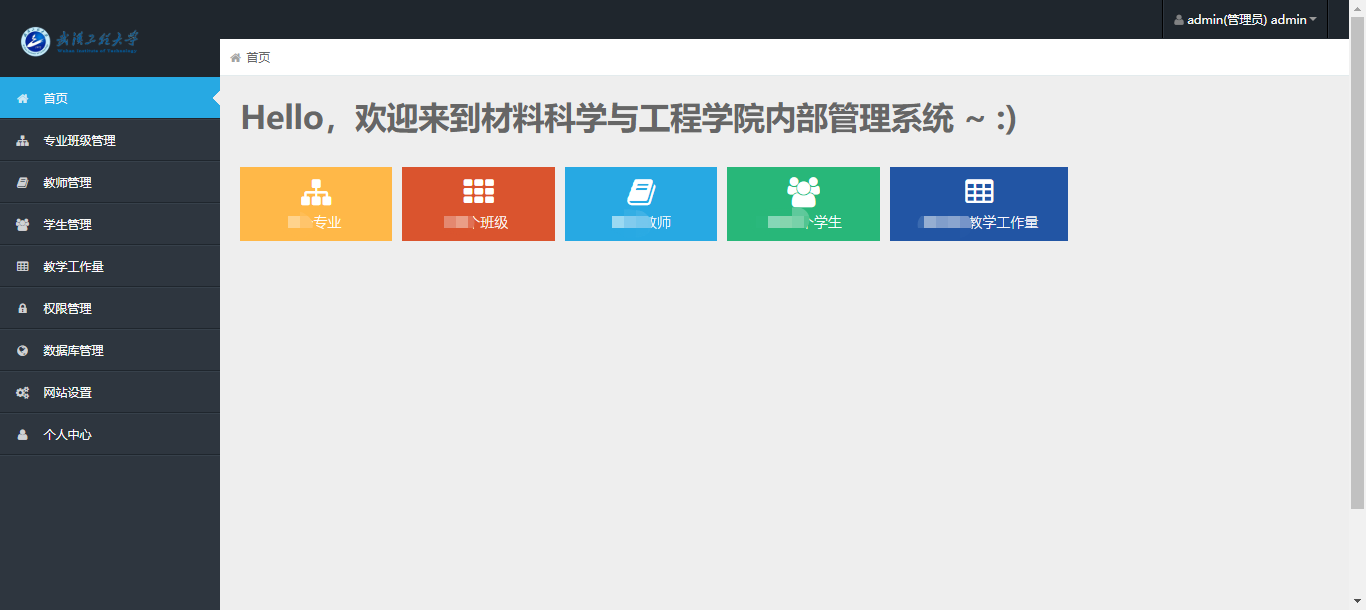Click the home icon beside 首页 in sidebar
Viewport: 1366px width, 610px height.
pos(23,98)
